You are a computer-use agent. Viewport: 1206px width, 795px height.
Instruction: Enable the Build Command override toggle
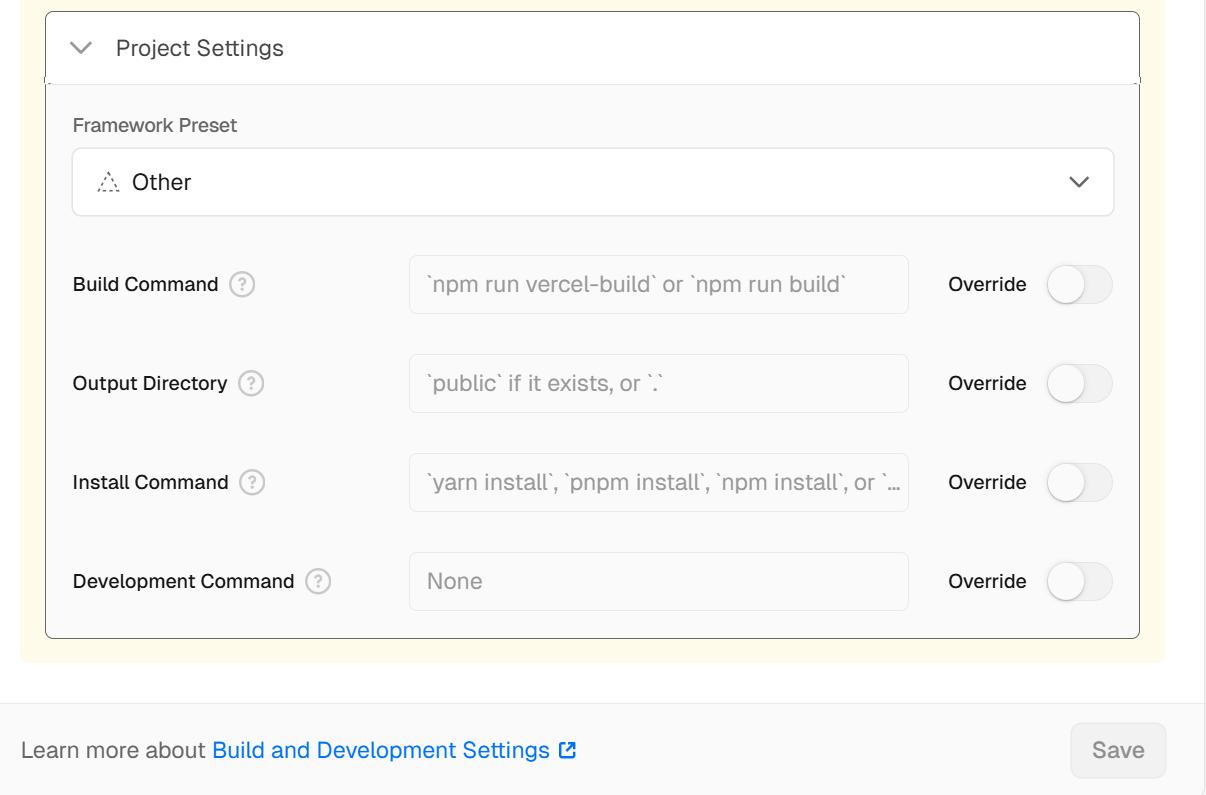[1079, 285]
